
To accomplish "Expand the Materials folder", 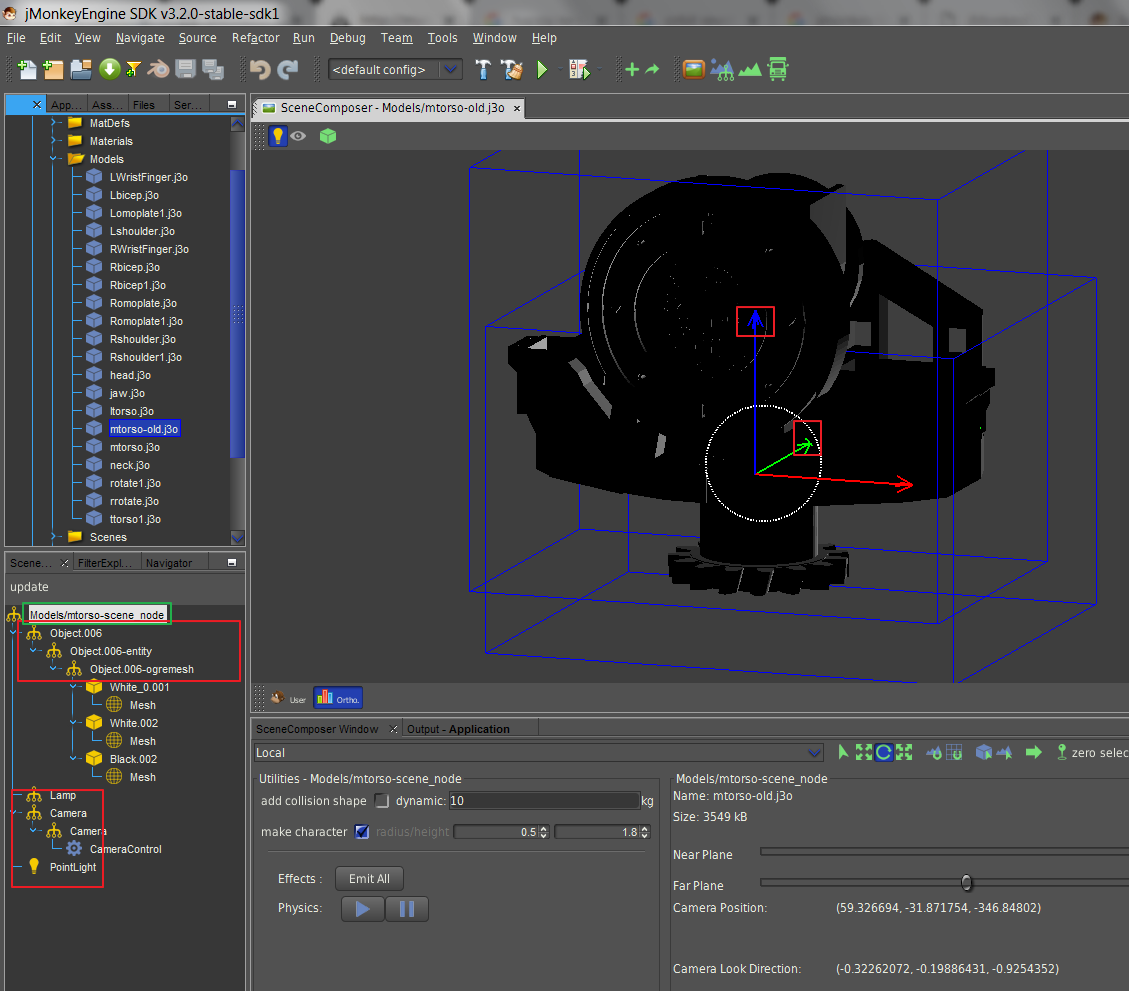I will (x=53, y=141).
